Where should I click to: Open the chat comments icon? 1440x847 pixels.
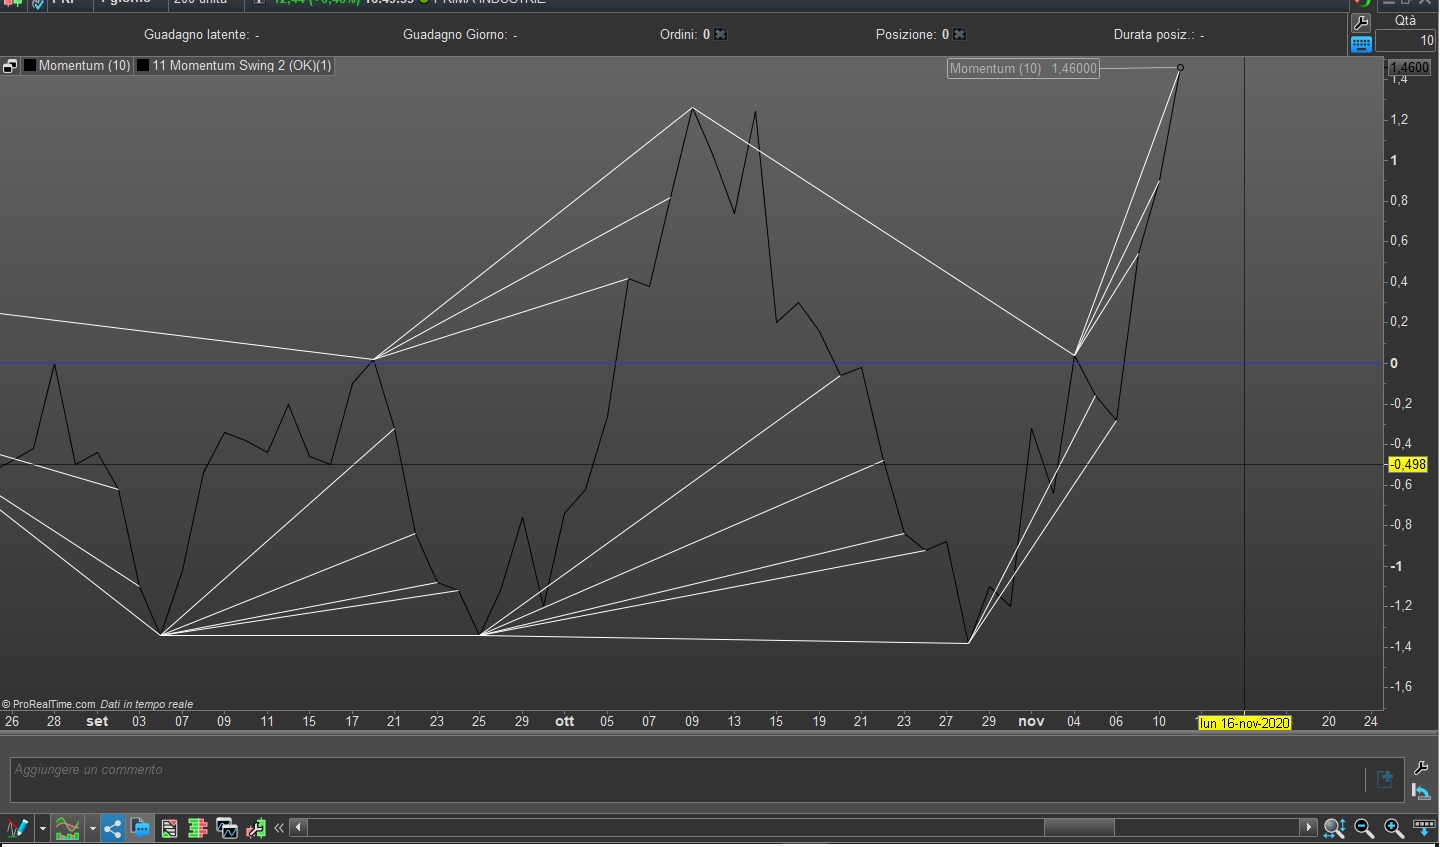coord(140,828)
